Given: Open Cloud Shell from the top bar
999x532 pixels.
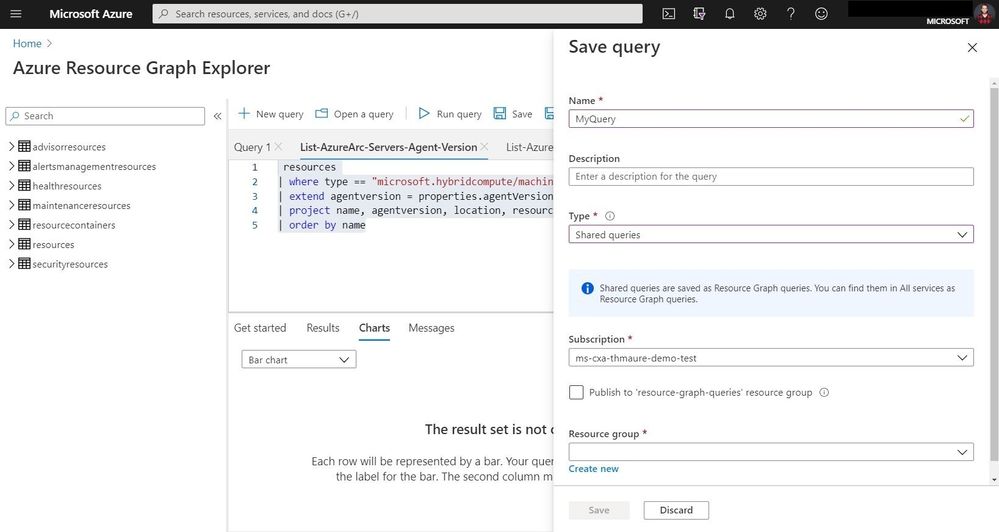Looking at the screenshot, I should [x=668, y=13].
